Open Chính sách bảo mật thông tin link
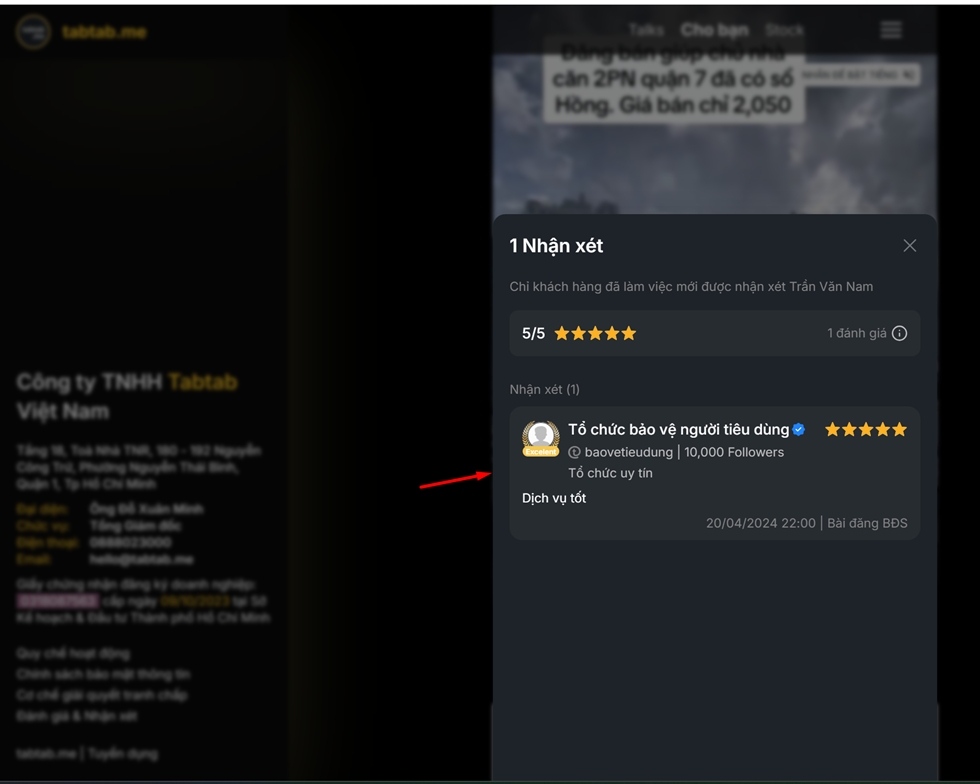This screenshot has width=980, height=784. point(103,674)
